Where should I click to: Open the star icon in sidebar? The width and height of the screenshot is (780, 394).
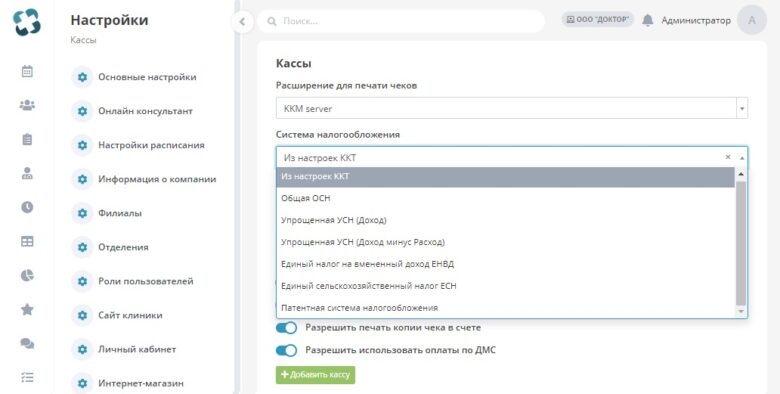coord(27,309)
